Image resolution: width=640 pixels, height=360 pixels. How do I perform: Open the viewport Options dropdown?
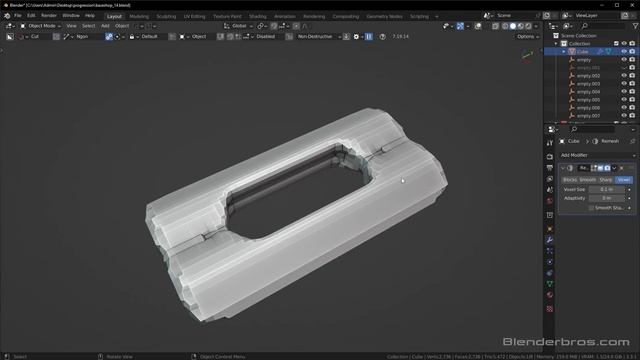point(528,37)
